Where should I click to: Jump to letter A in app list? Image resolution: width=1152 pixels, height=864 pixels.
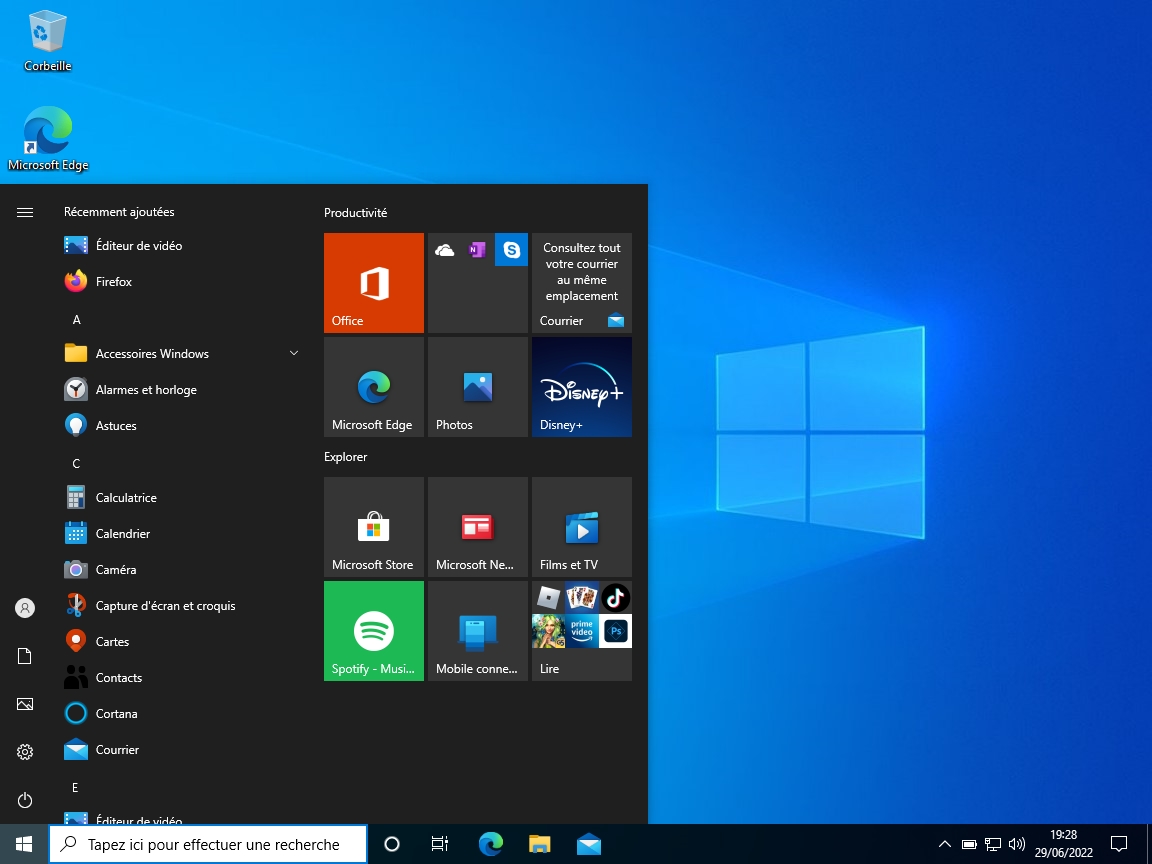click(x=76, y=320)
